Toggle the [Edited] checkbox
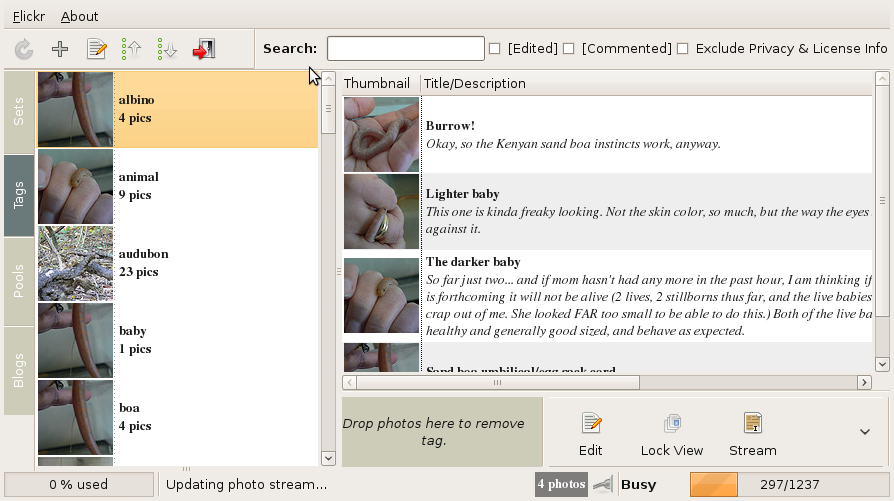 coord(494,48)
